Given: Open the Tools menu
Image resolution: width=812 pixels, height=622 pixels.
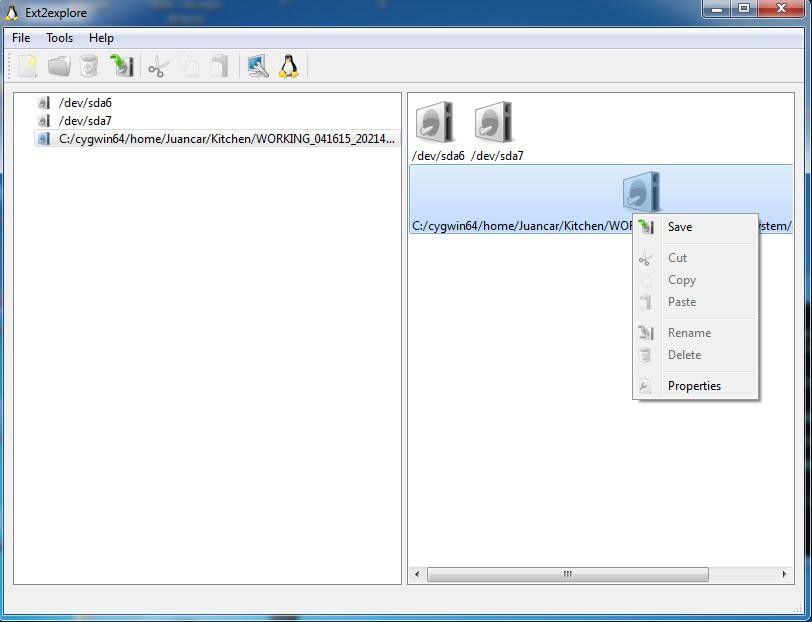Looking at the screenshot, I should point(60,38).
